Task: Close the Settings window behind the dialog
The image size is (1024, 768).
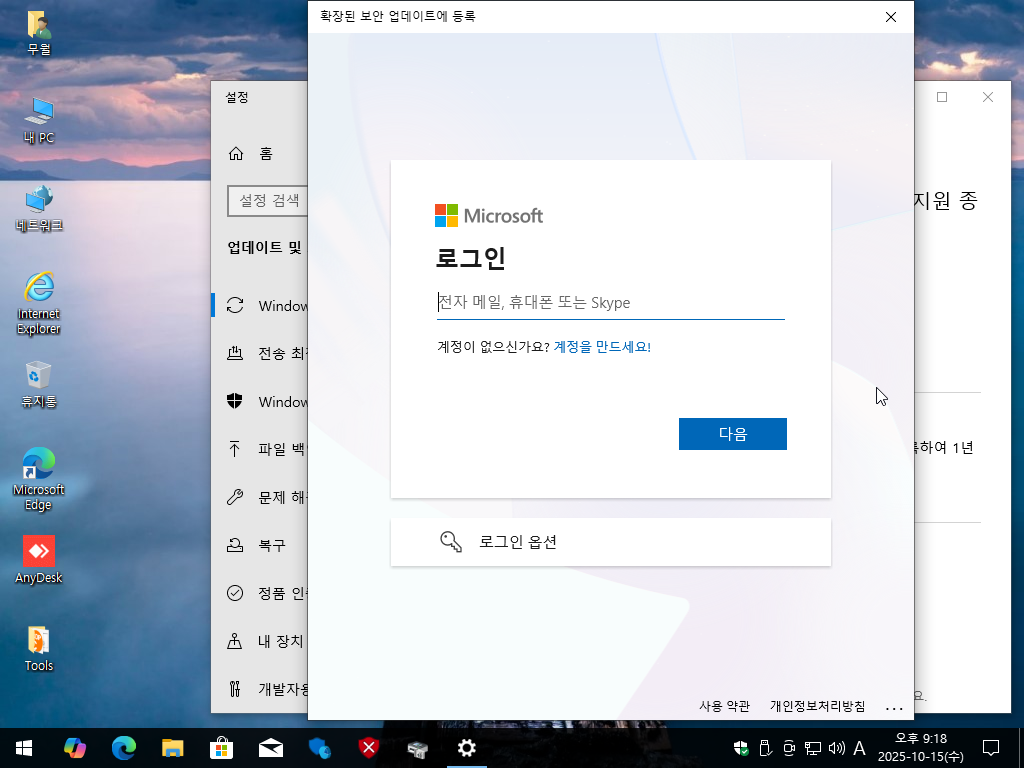Action: [987, 97]
